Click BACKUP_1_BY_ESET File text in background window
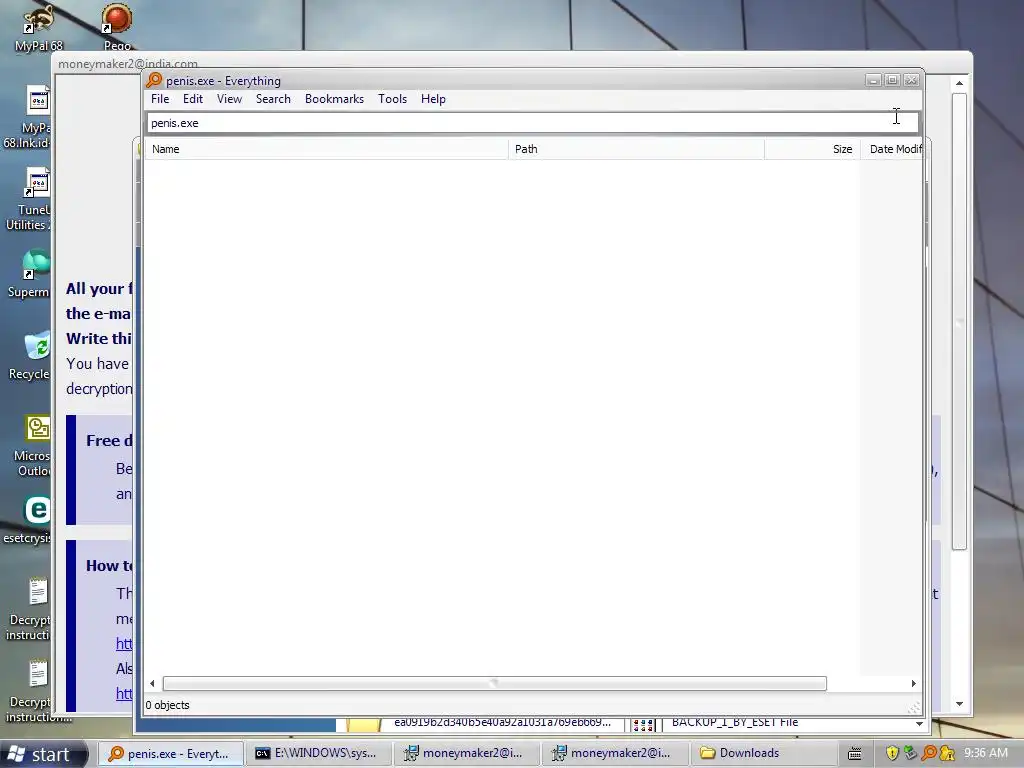 tap(735, 722)
